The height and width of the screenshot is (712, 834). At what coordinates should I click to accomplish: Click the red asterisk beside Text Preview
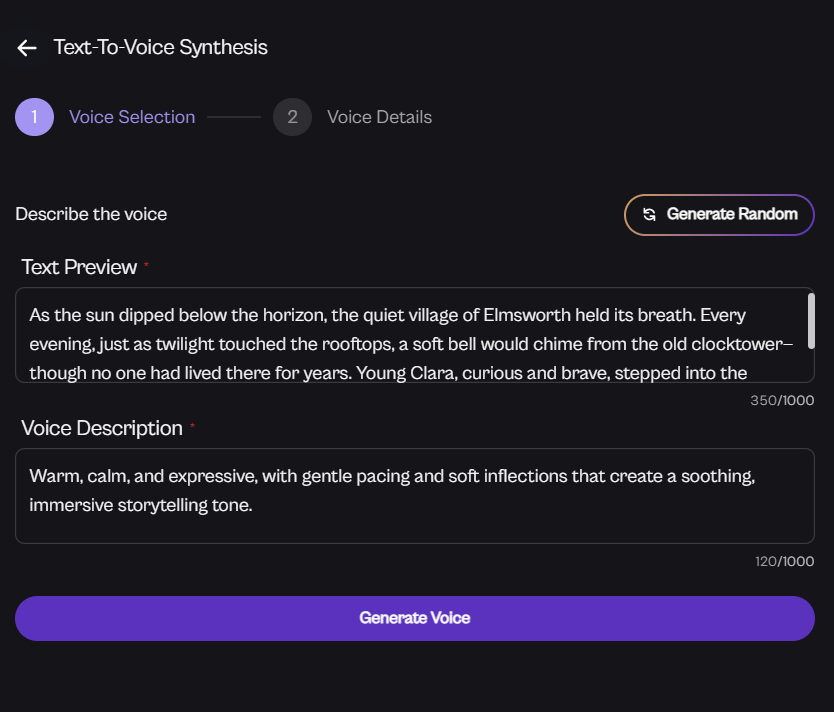coord(146,265)
